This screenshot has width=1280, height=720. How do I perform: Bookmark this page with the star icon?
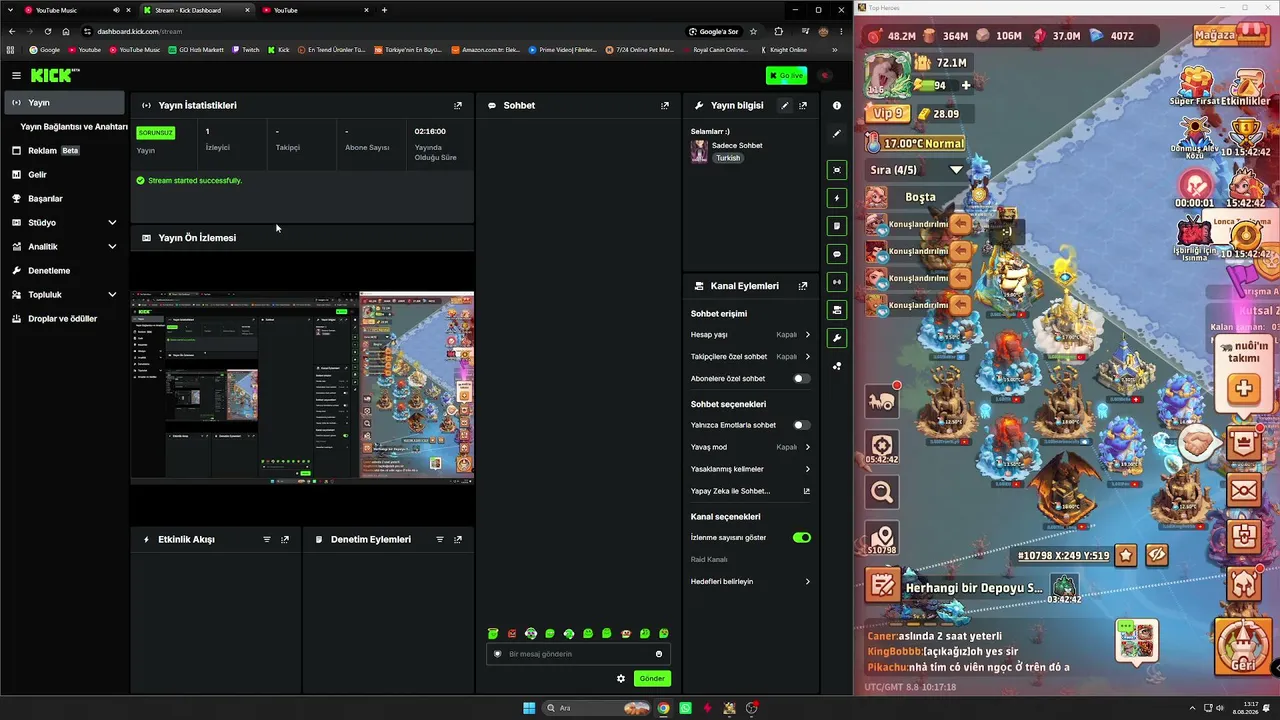point(753,31)
